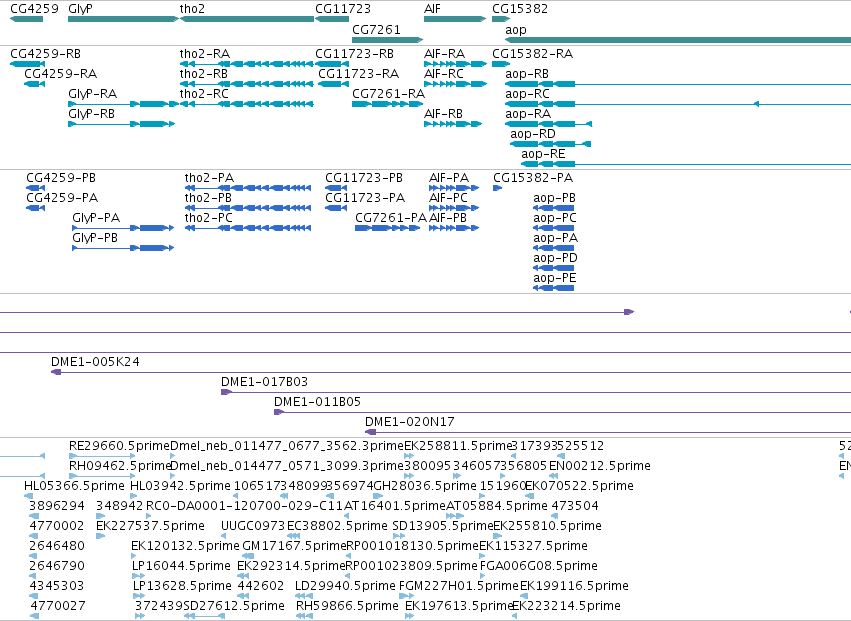
Task: Select BAC clone DME1-005K24 label
Action: (x=95, y=362)
